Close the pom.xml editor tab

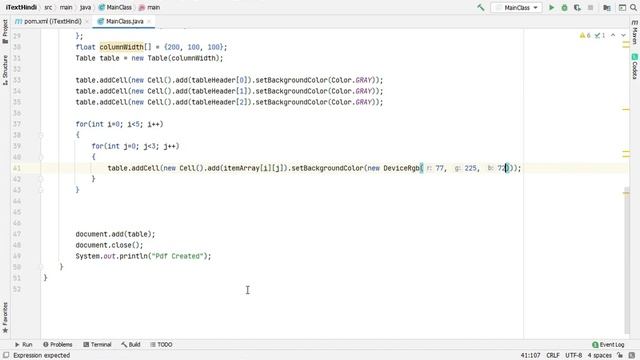[87, 21]
